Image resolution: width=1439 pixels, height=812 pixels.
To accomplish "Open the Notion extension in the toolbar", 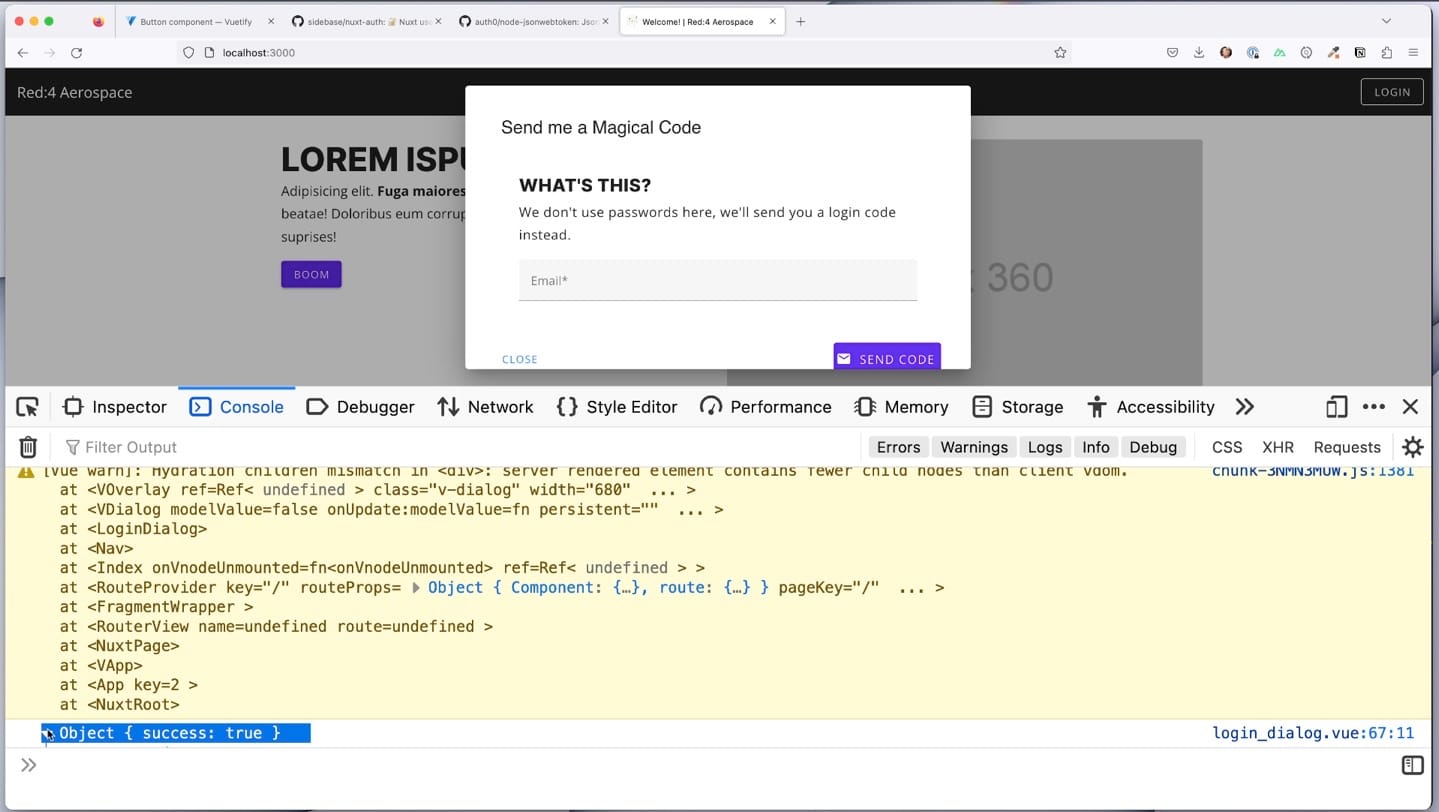I will pos(1360,52).
